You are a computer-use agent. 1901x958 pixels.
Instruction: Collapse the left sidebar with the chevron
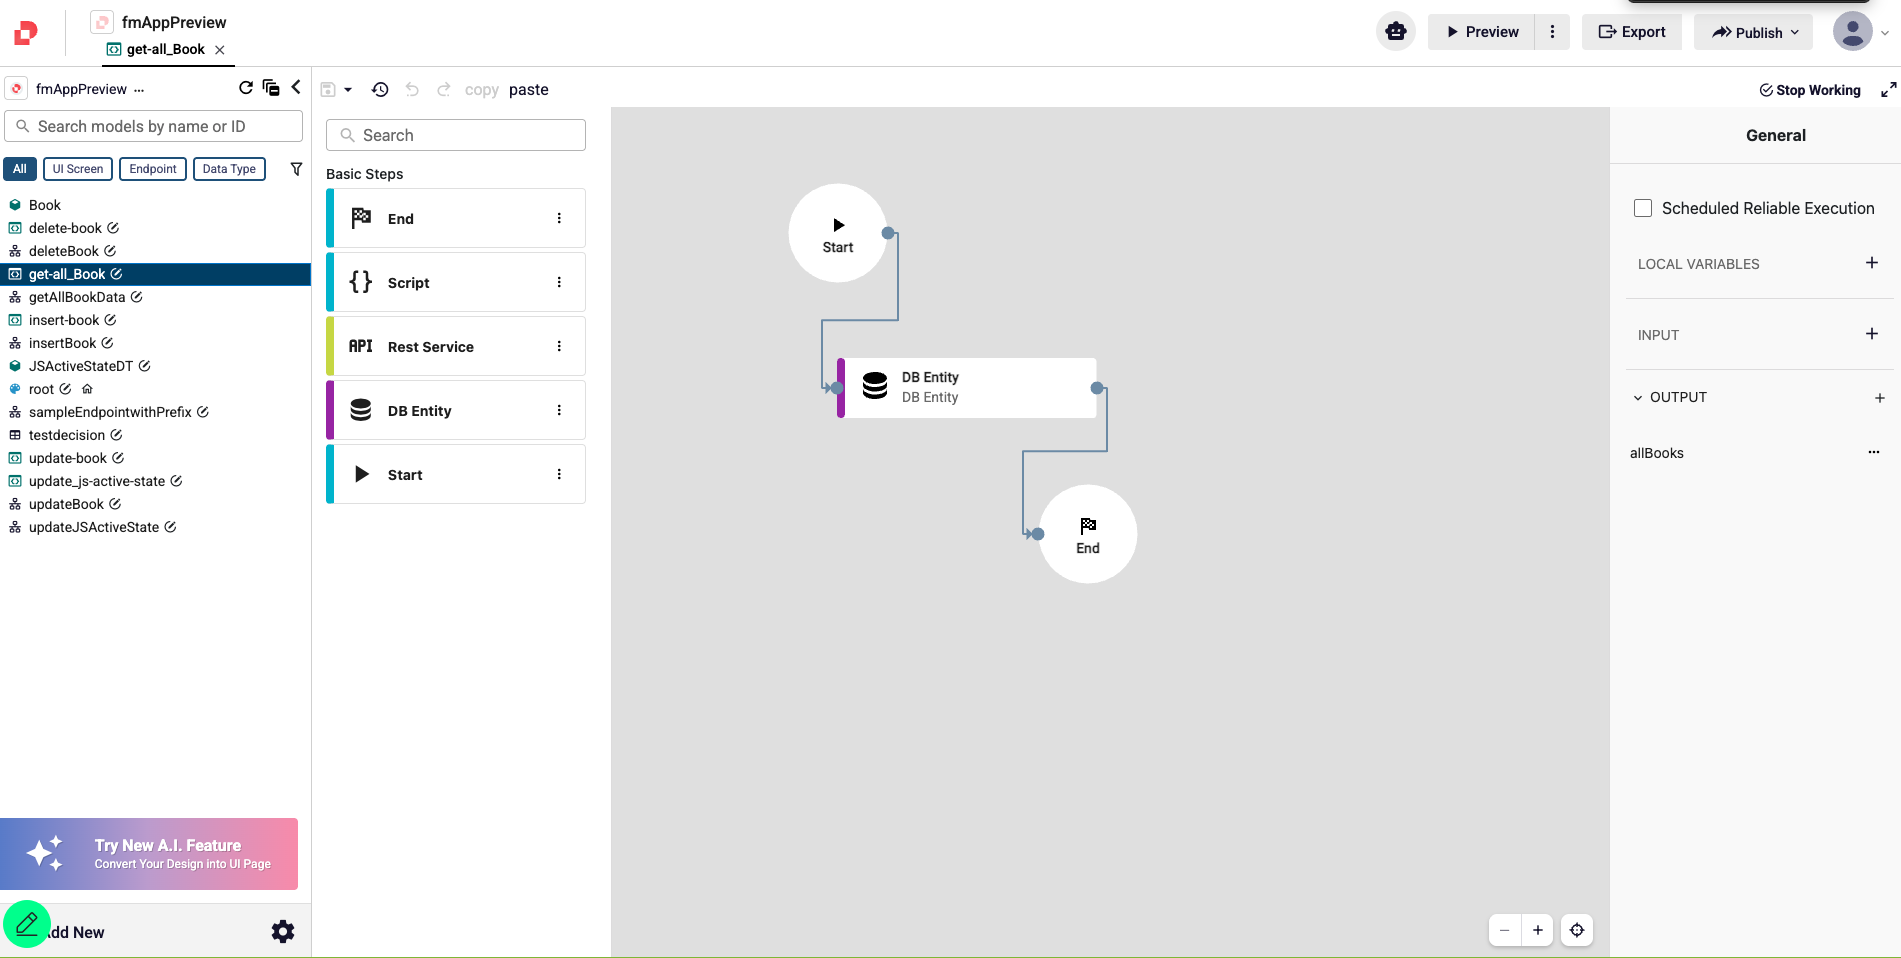pos(296,88)
